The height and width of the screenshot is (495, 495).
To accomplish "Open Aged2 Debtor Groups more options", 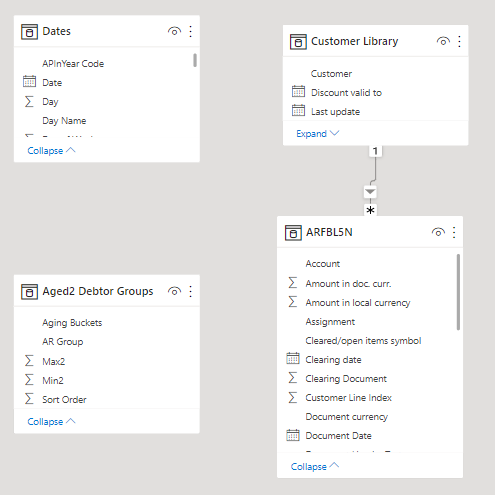I will (x=191, y=291).
